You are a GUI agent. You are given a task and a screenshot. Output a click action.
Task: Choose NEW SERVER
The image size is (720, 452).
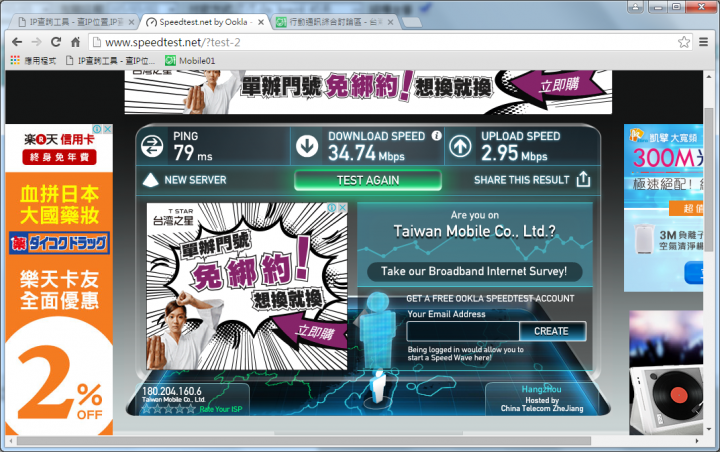(195, 180)
